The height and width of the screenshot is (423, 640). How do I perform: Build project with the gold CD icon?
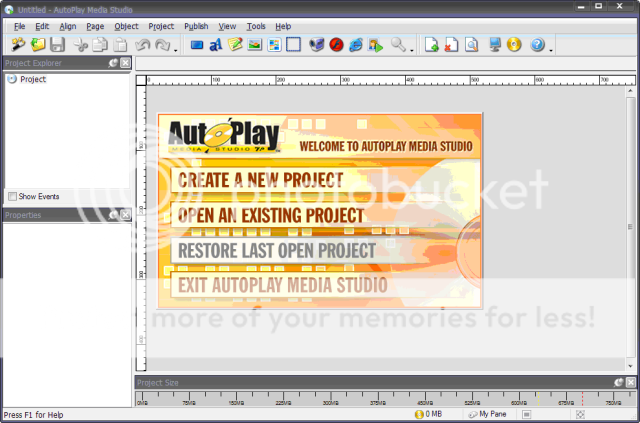point(514,45)
